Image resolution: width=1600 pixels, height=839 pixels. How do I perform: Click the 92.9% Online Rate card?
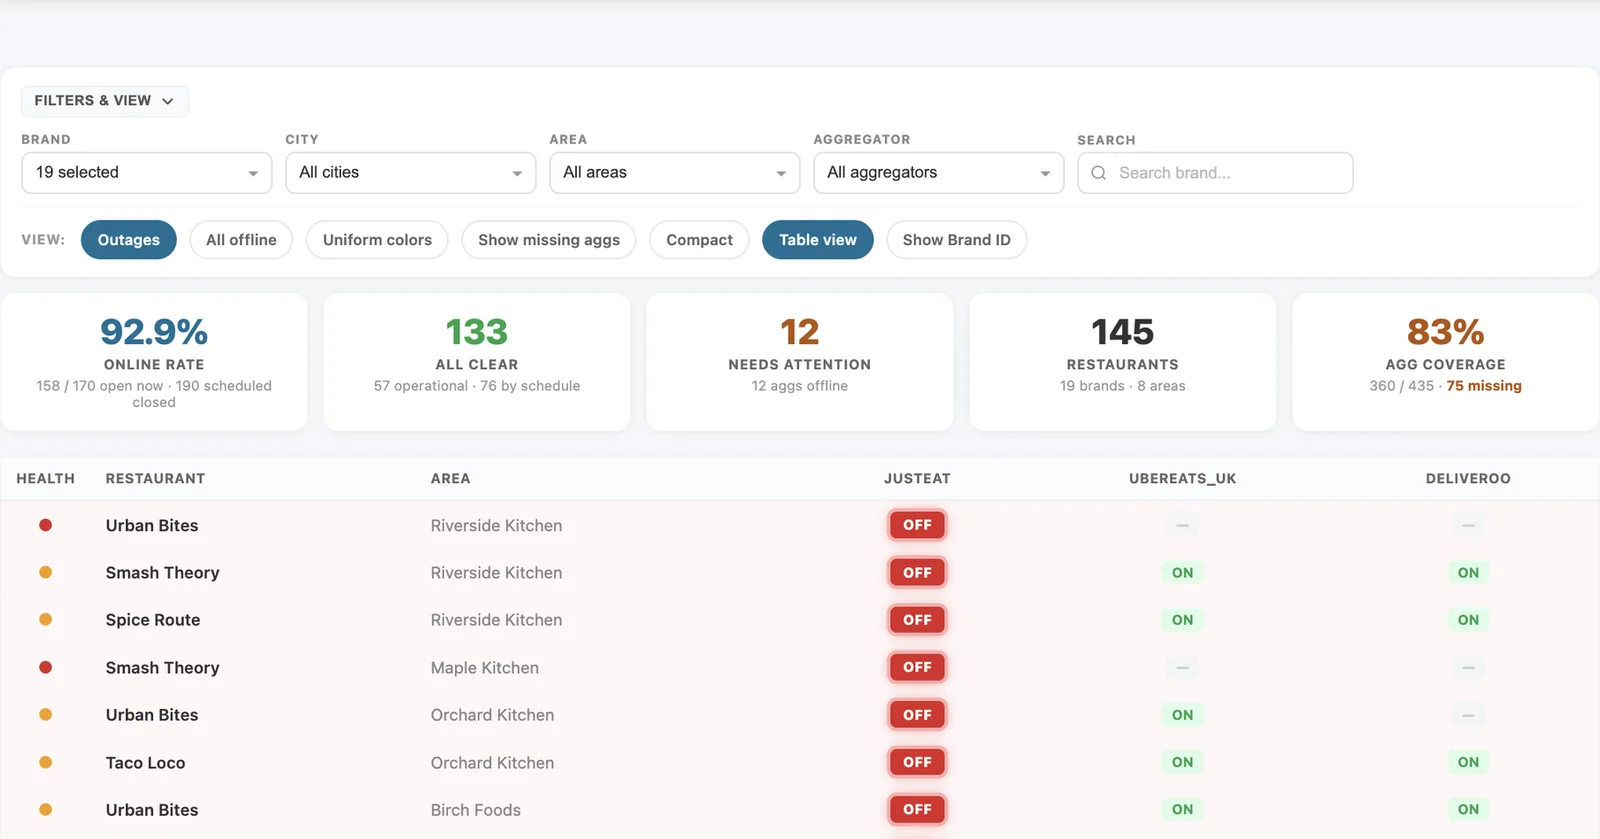pyautogui.click(x=154, y=362)
